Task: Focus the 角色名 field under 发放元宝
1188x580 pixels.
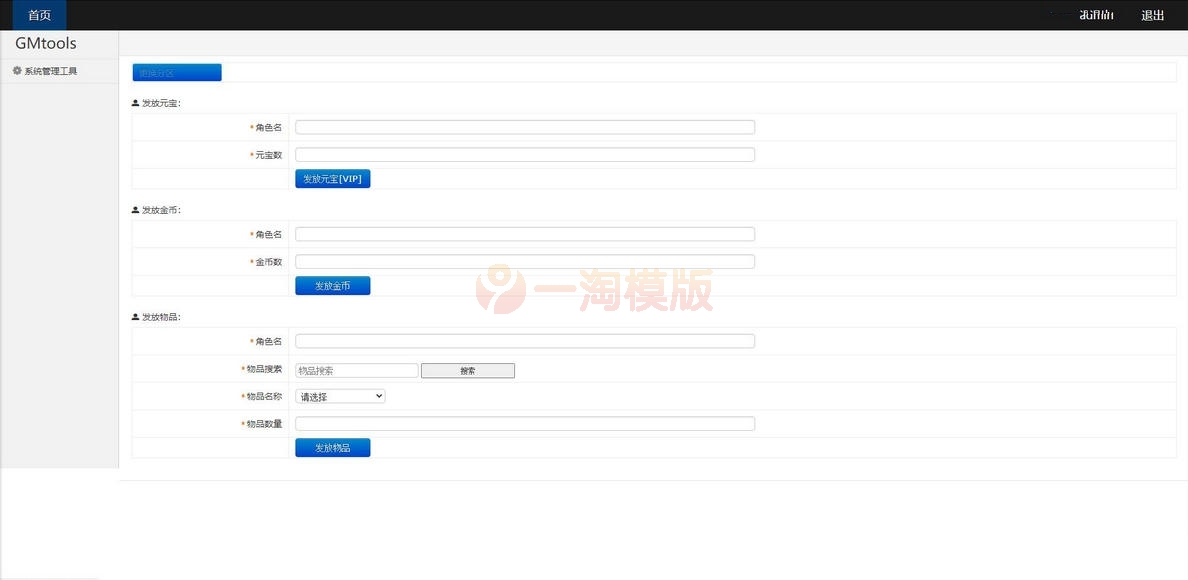Action: coord(524,126)
